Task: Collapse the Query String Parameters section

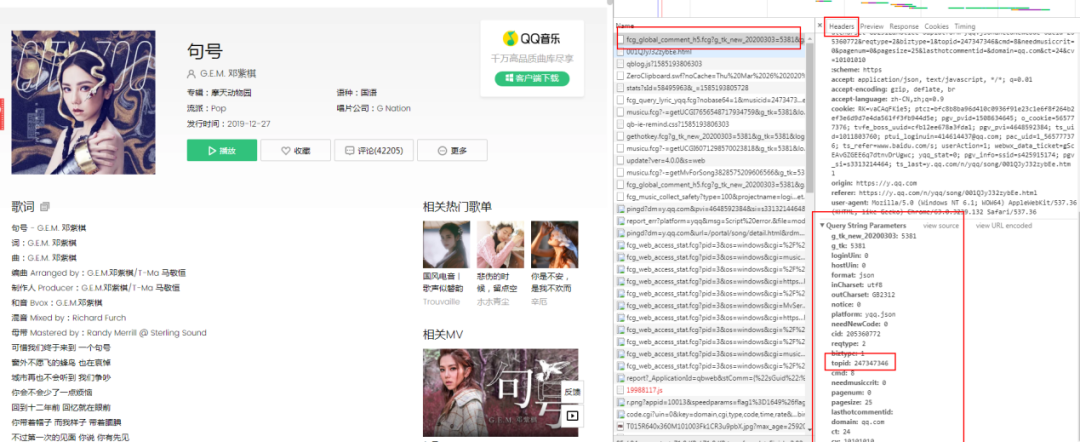Action: pos(822,226)
